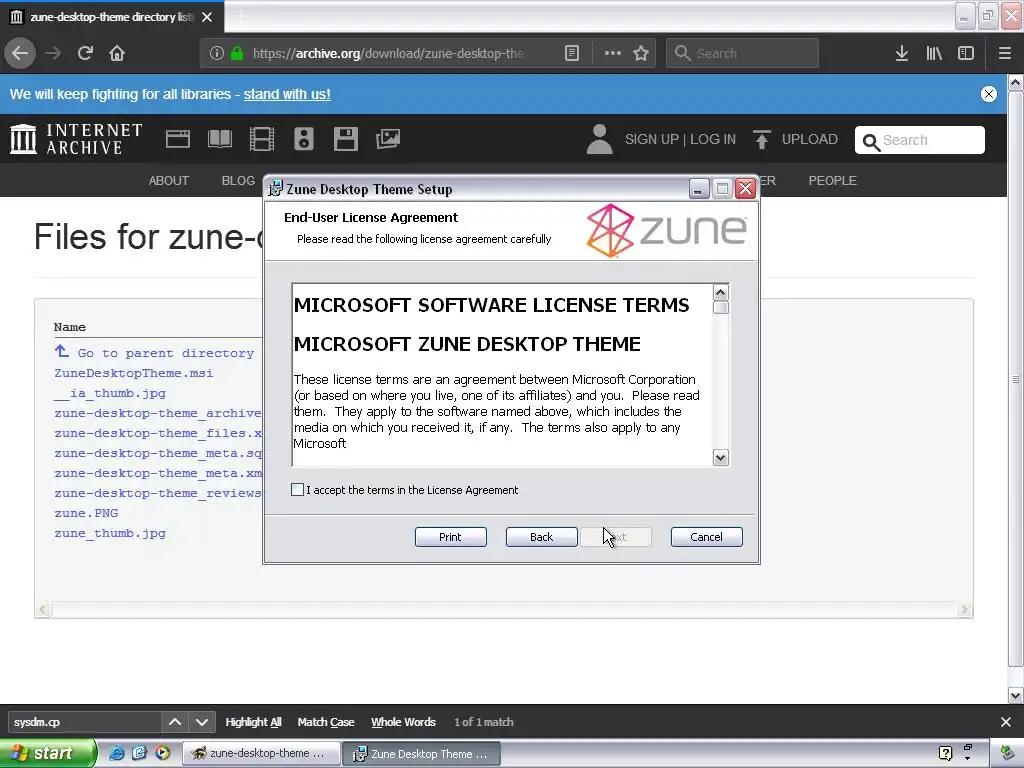Close the find bar
The image size is (1024, 768).
[1006, 722]
